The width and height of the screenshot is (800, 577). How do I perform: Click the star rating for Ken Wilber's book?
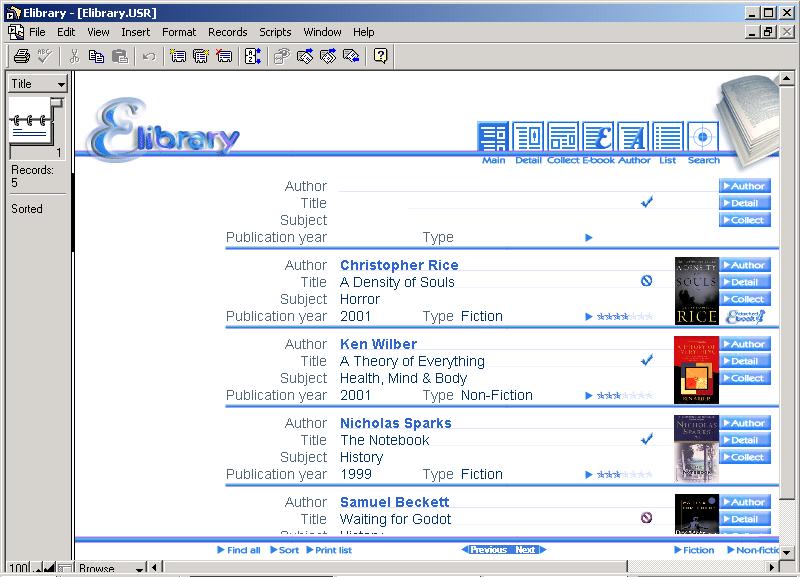[624, 395]
